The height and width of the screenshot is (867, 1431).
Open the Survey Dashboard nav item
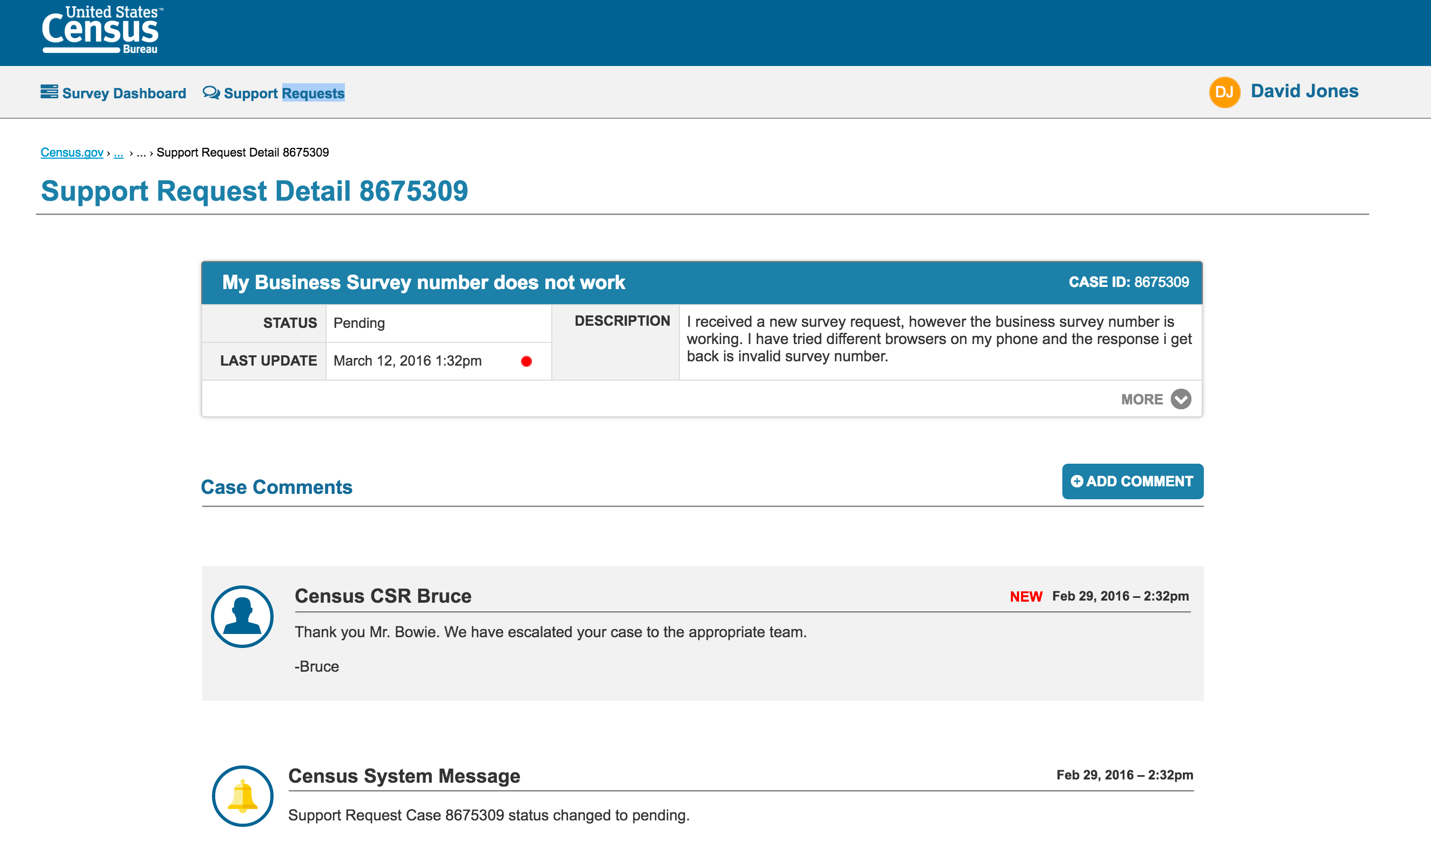coord(124,93)
